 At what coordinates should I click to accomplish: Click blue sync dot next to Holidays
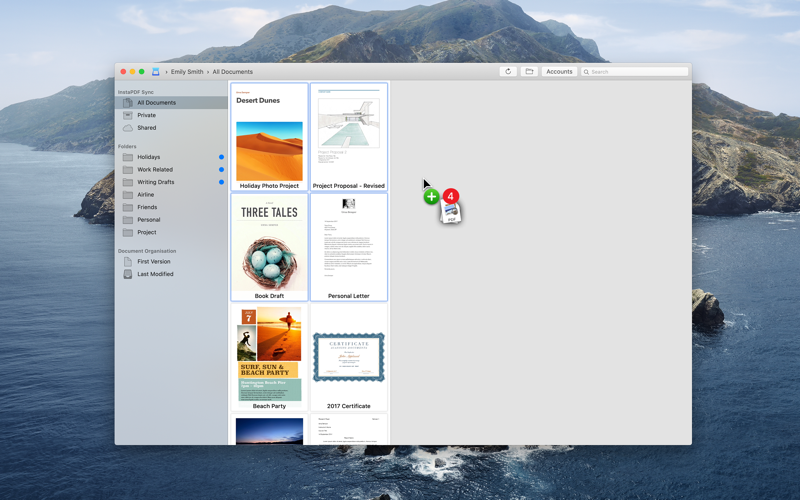[x=221, y=157]
